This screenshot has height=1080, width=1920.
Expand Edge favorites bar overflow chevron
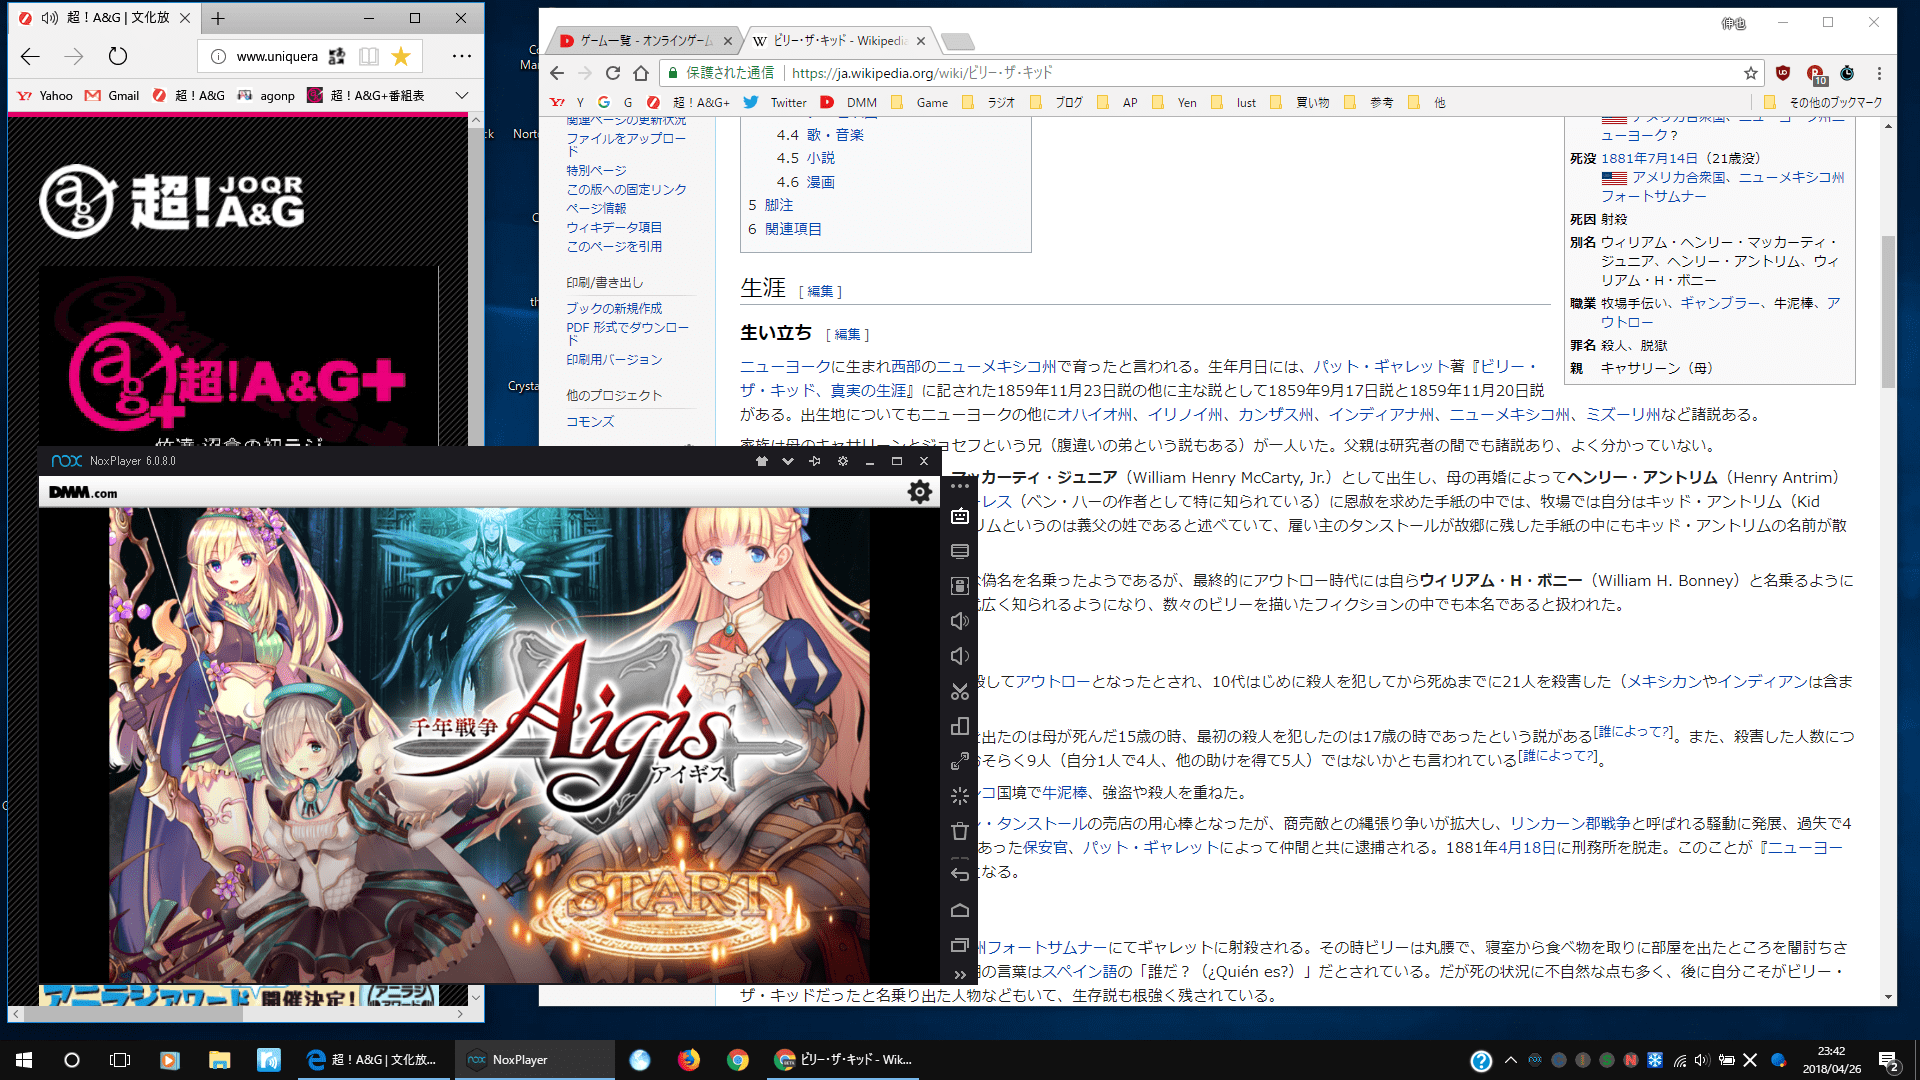pos(461,95)
